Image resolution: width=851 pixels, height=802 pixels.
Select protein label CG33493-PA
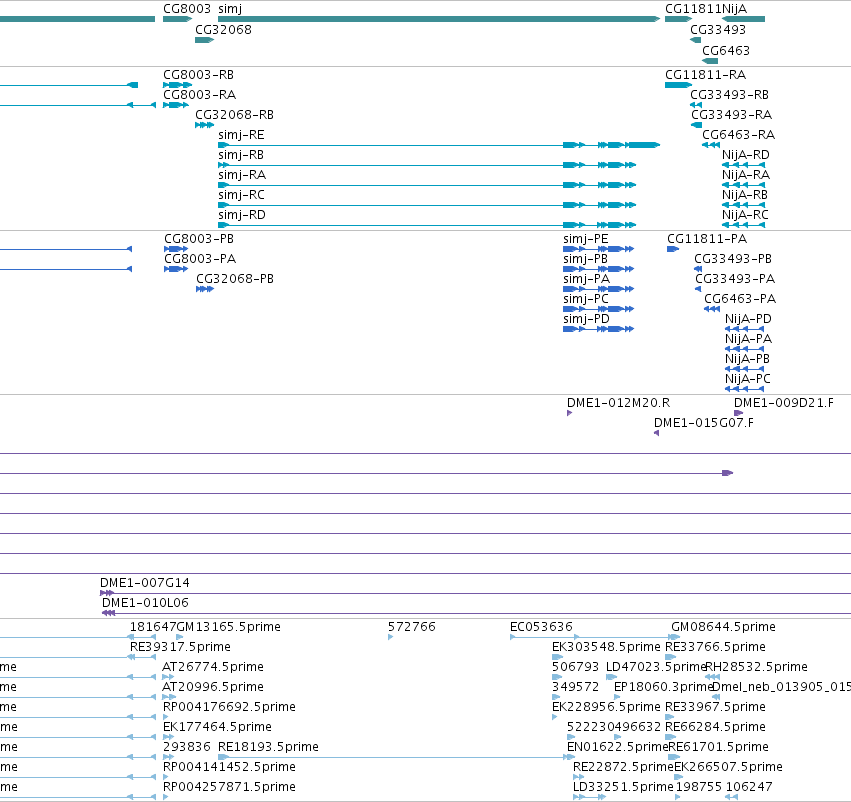(x=735, y=279)
